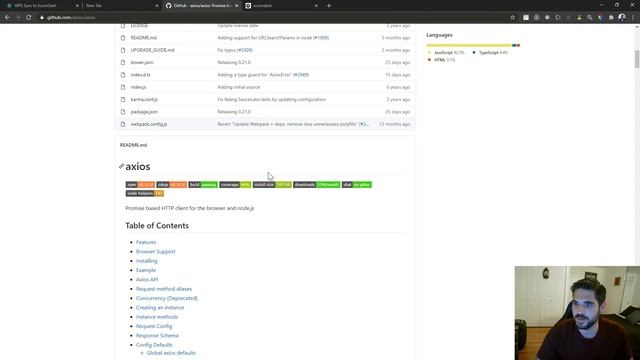The width and height of the screenshot is (640, 360).
Task: Open the index.d.ts file
Action: coord(140,75)
